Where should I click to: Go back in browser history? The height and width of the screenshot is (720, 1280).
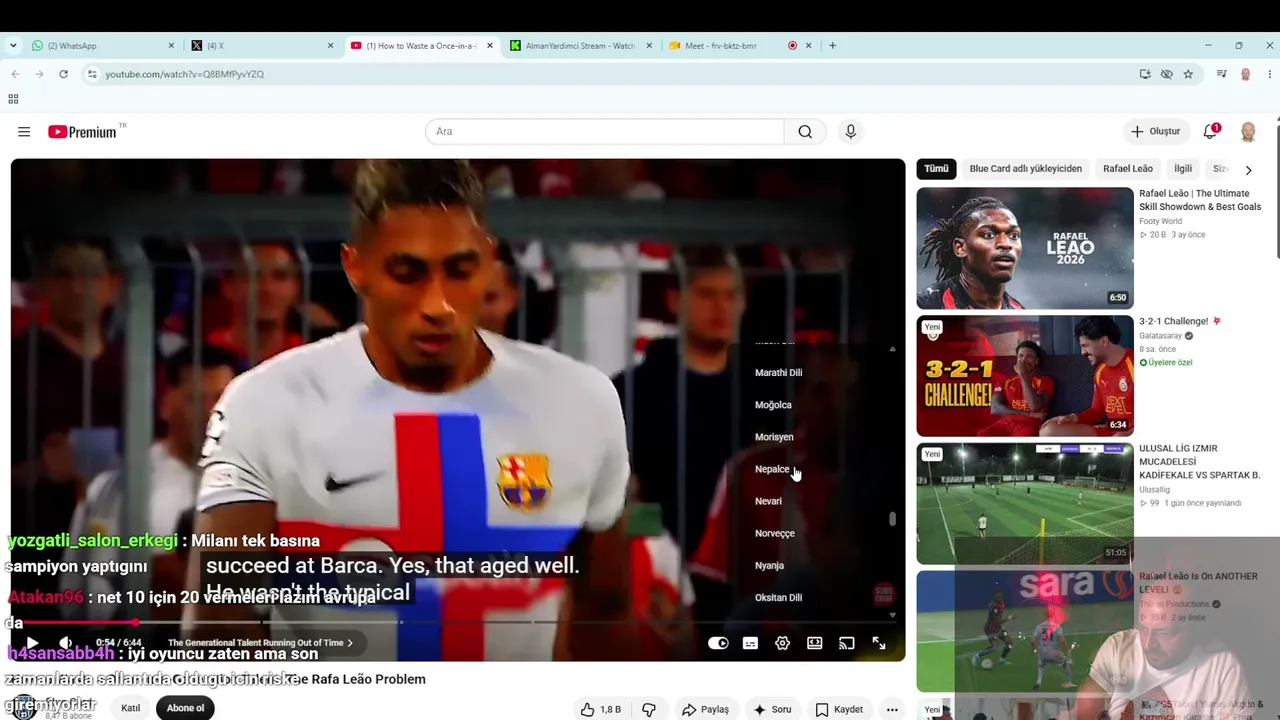[x=15, y=74]
